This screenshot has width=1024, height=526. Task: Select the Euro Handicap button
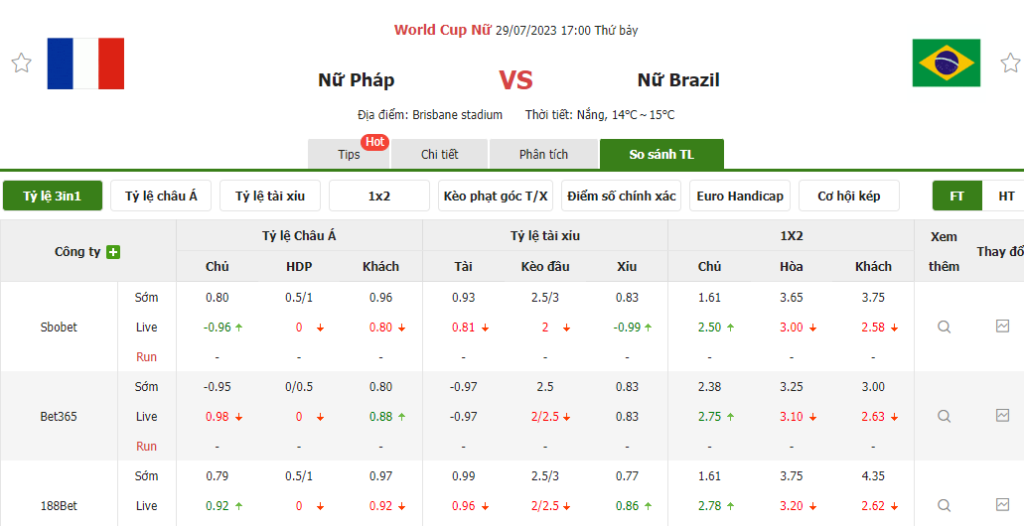tap(740, 196)
